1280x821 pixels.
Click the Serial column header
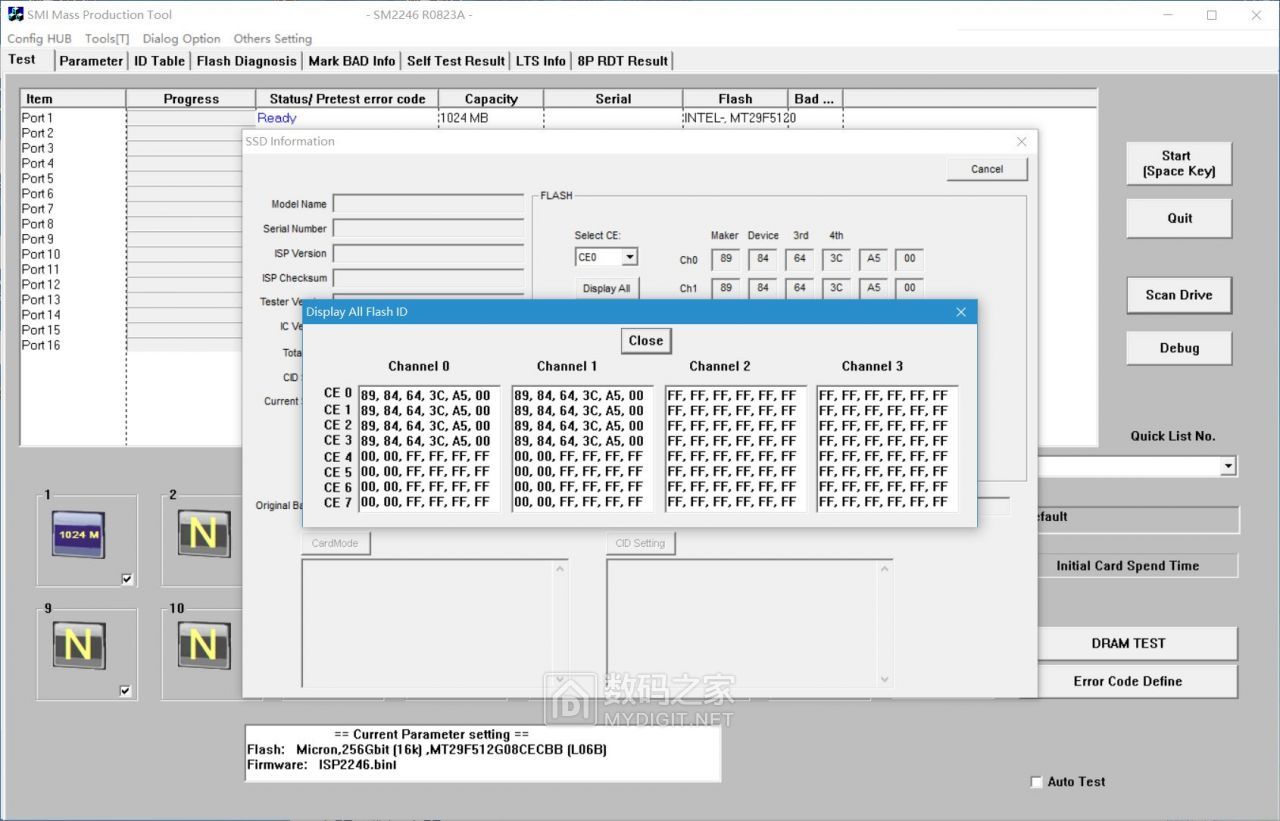tap(613, 99)
